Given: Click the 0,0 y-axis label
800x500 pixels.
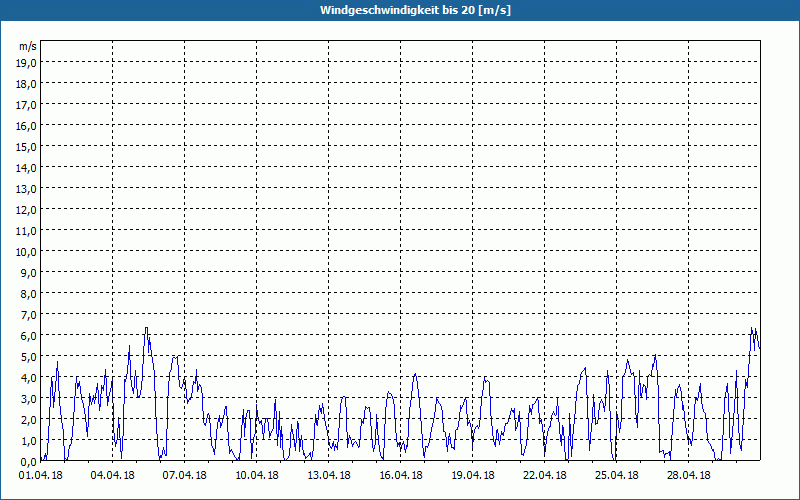Looking at the screenshot, I should point(28,461).
